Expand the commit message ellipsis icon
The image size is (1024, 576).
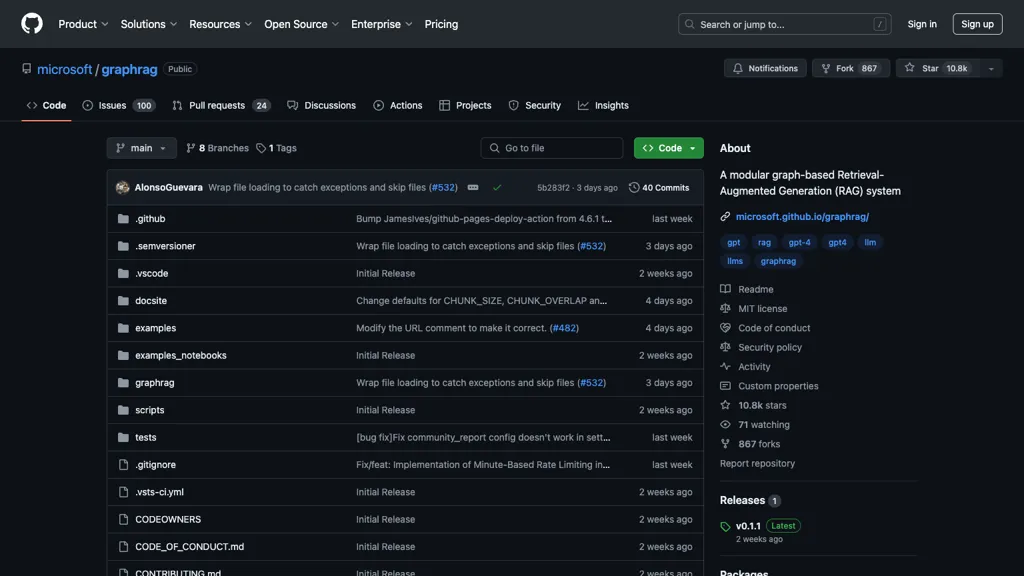pyautogui.click(x=473, y=187)
